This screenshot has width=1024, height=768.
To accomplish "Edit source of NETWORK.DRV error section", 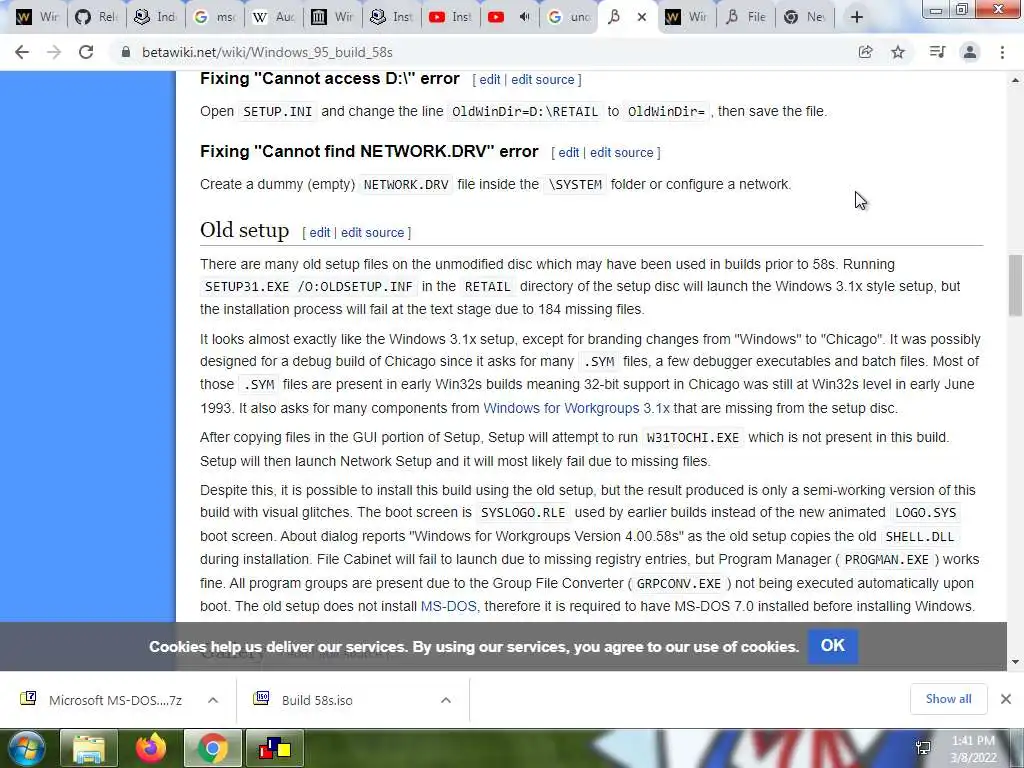I will 622,153.
